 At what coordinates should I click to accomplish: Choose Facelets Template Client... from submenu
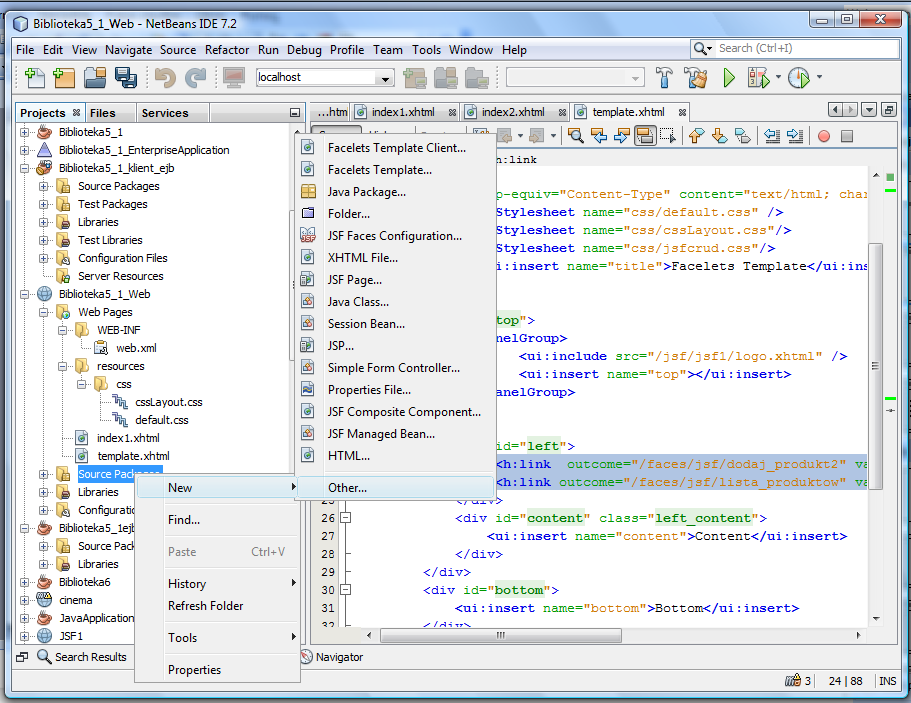(397, 148)
